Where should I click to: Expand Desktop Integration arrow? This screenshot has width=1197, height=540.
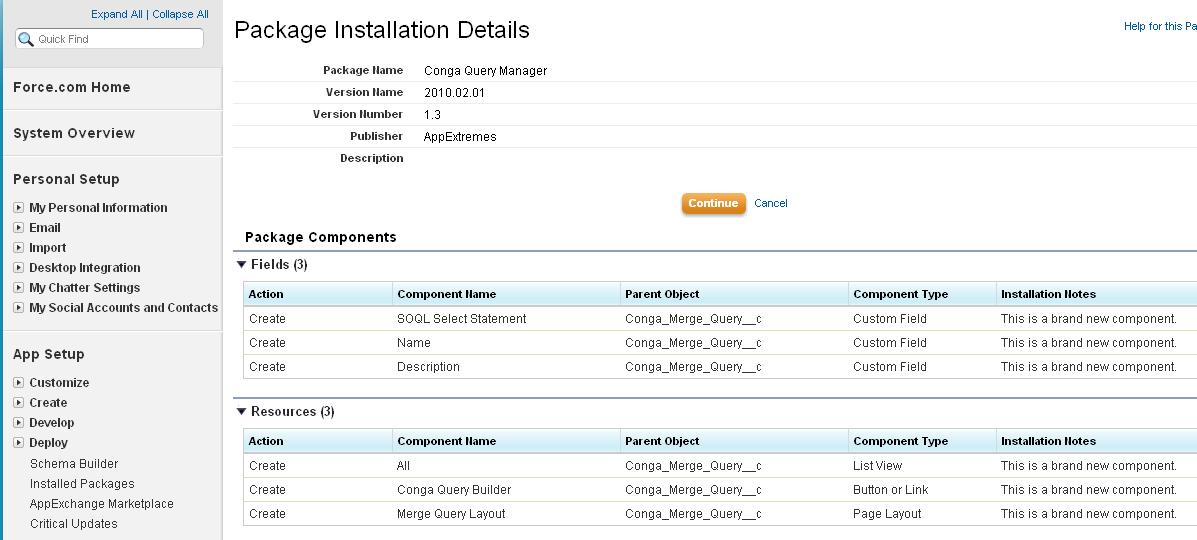click(19, 267)
